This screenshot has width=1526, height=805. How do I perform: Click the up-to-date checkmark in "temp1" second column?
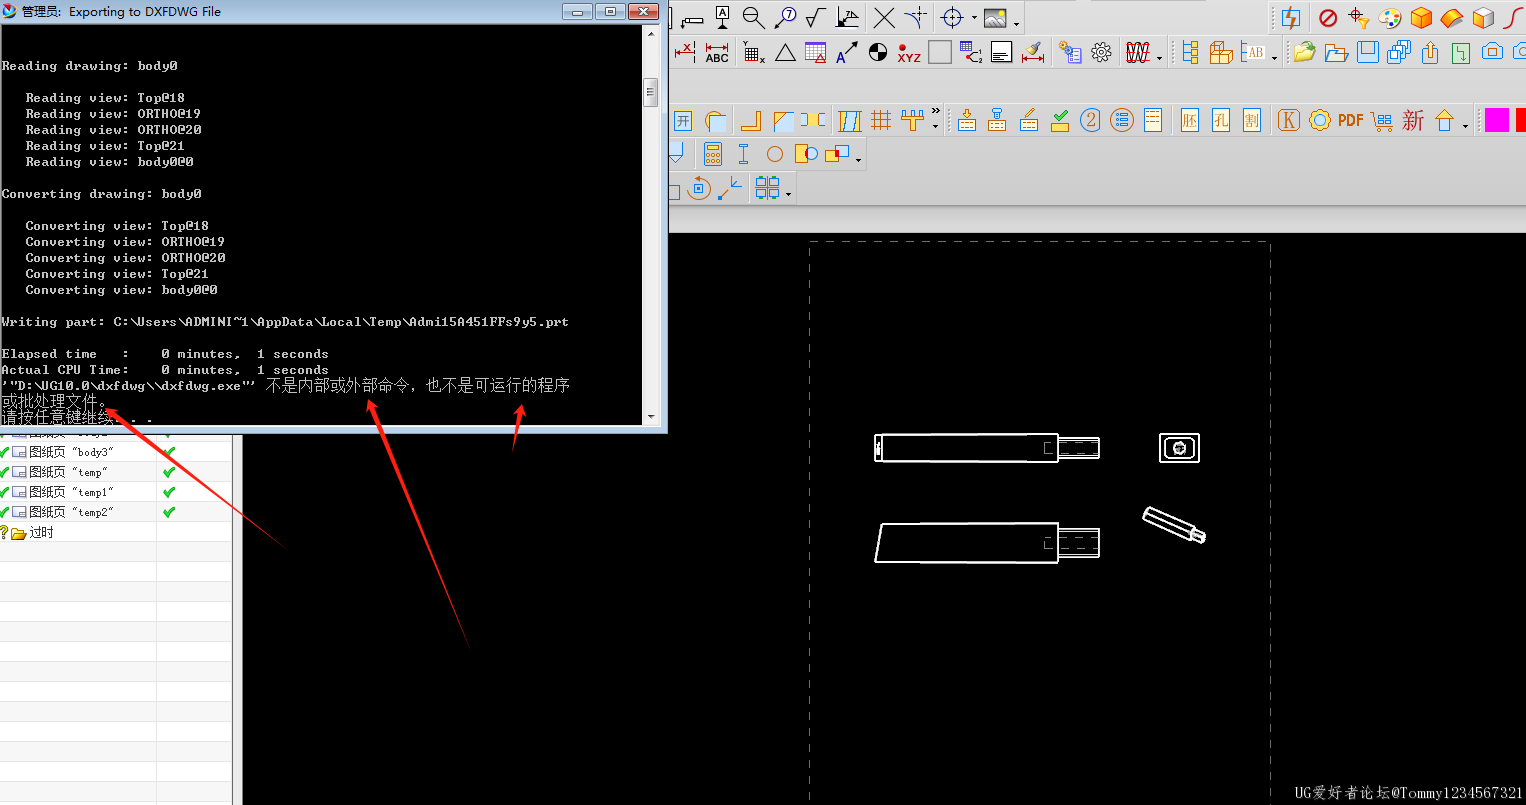point(169,492)
